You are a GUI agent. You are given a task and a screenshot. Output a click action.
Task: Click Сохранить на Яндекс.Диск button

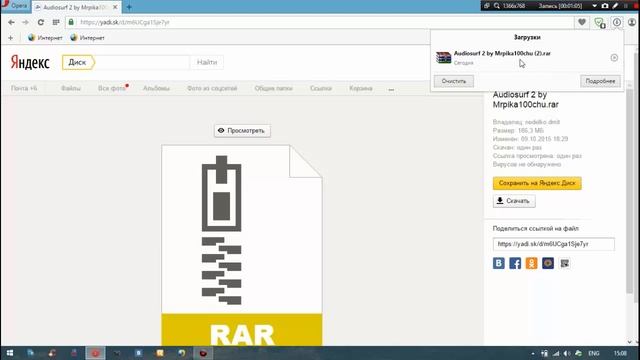point(537,183)
